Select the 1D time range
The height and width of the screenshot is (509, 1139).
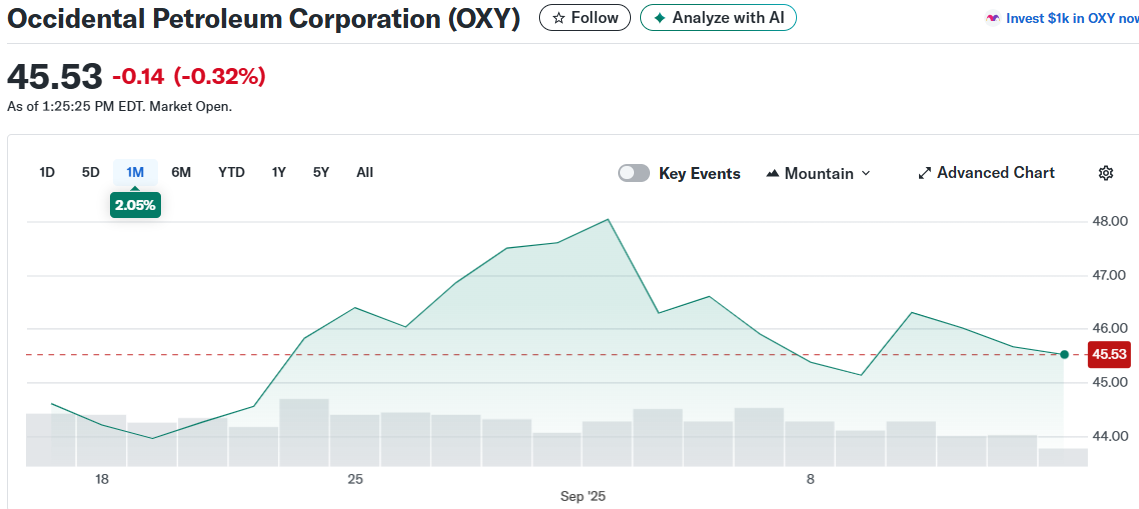(x=46, y=173)
